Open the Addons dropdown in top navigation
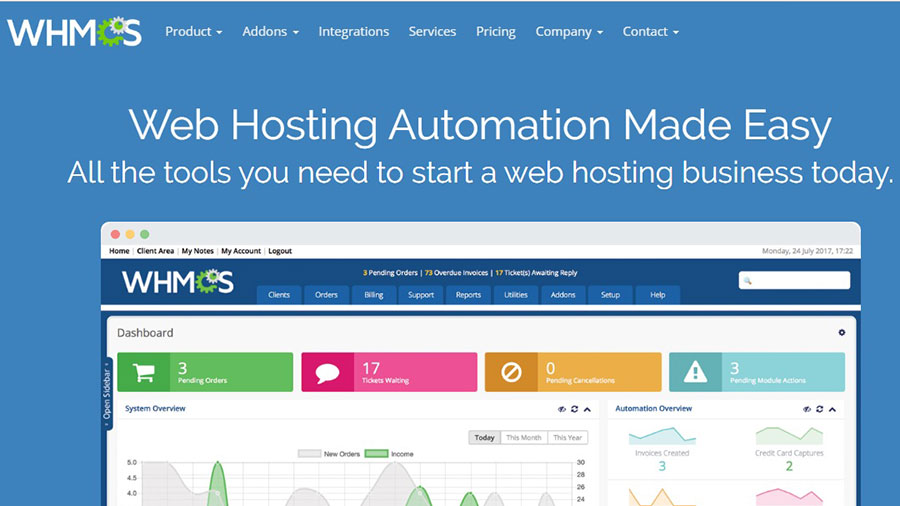This screenshot has width=900, height=506. [270, 32]
